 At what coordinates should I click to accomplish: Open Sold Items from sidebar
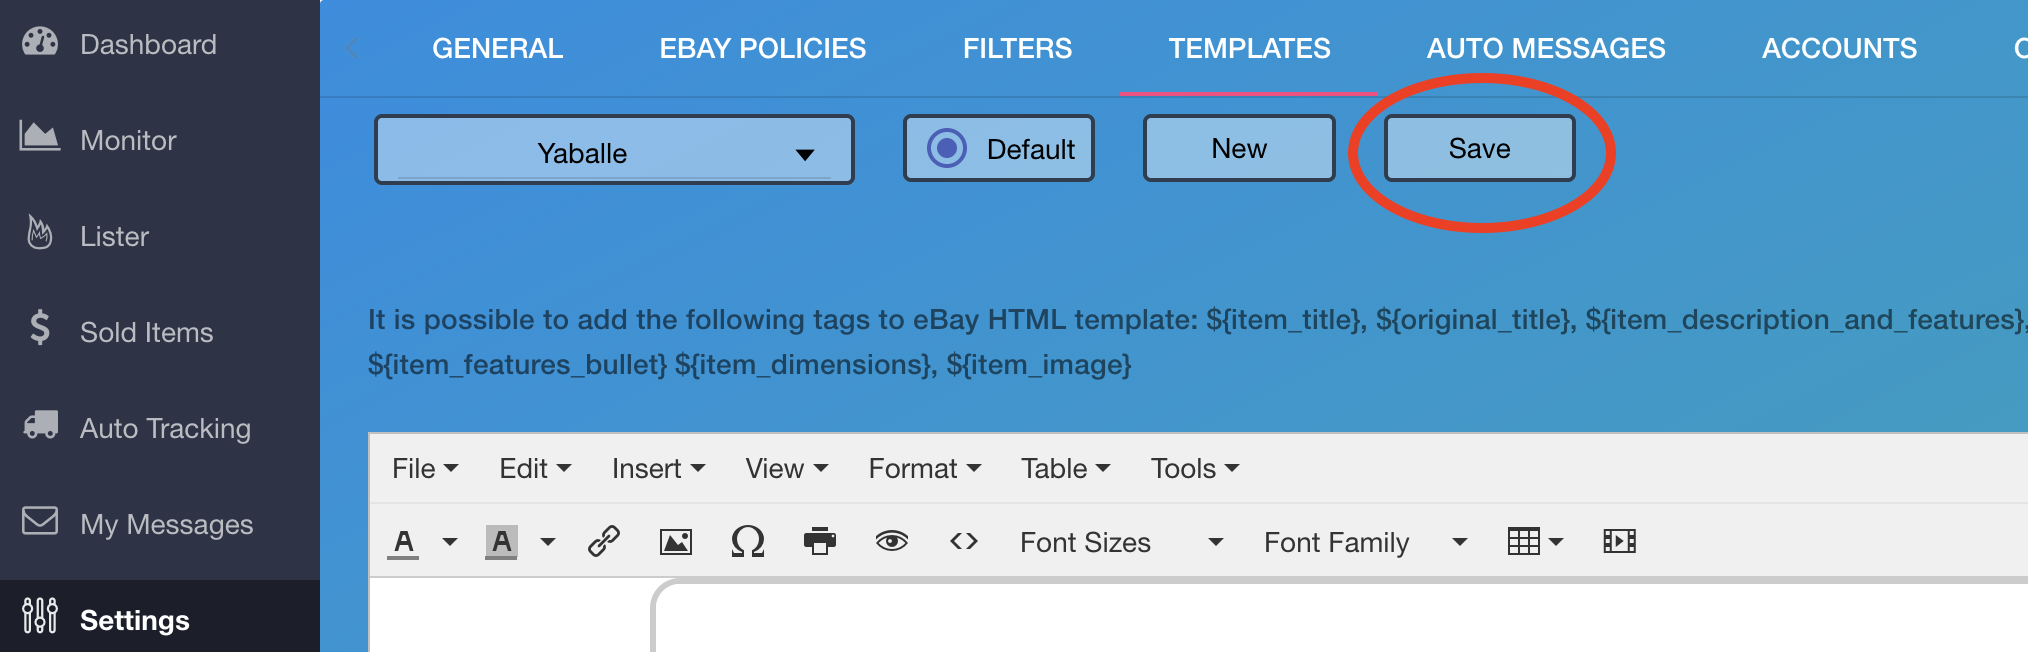click(x=146, y=332)
